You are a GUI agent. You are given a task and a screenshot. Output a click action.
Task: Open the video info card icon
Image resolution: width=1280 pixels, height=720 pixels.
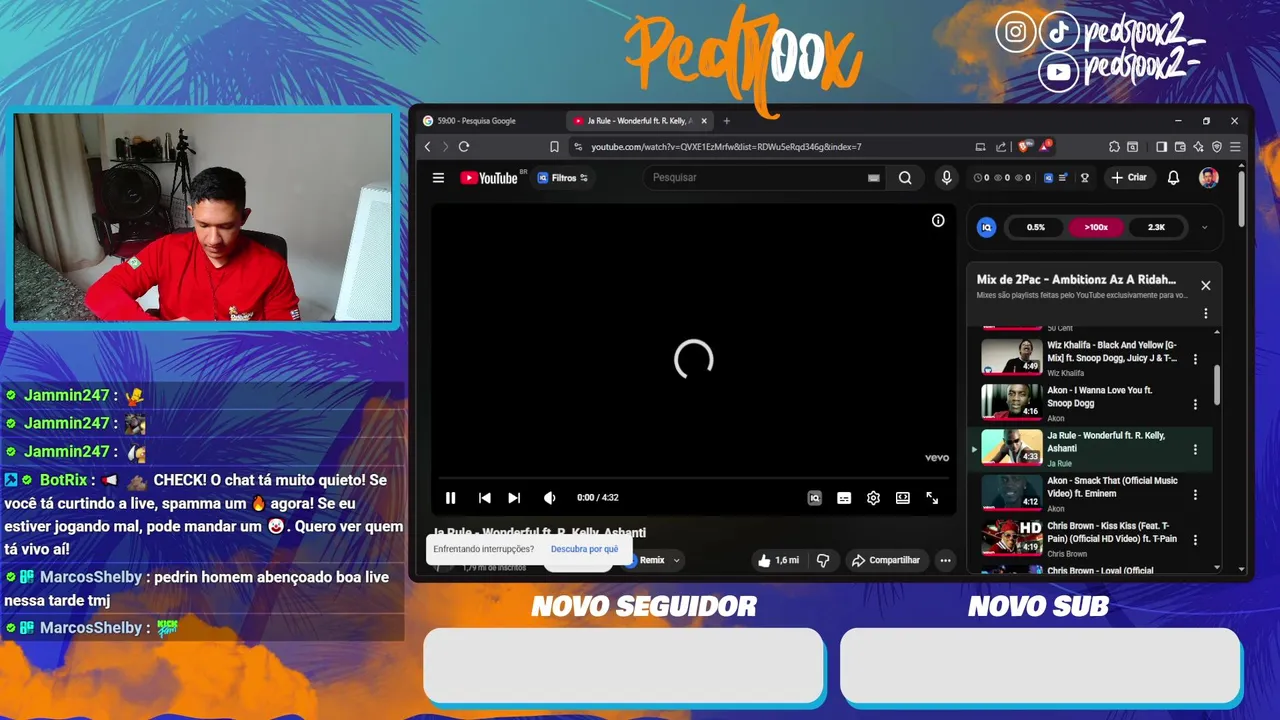tap(938, 220)
